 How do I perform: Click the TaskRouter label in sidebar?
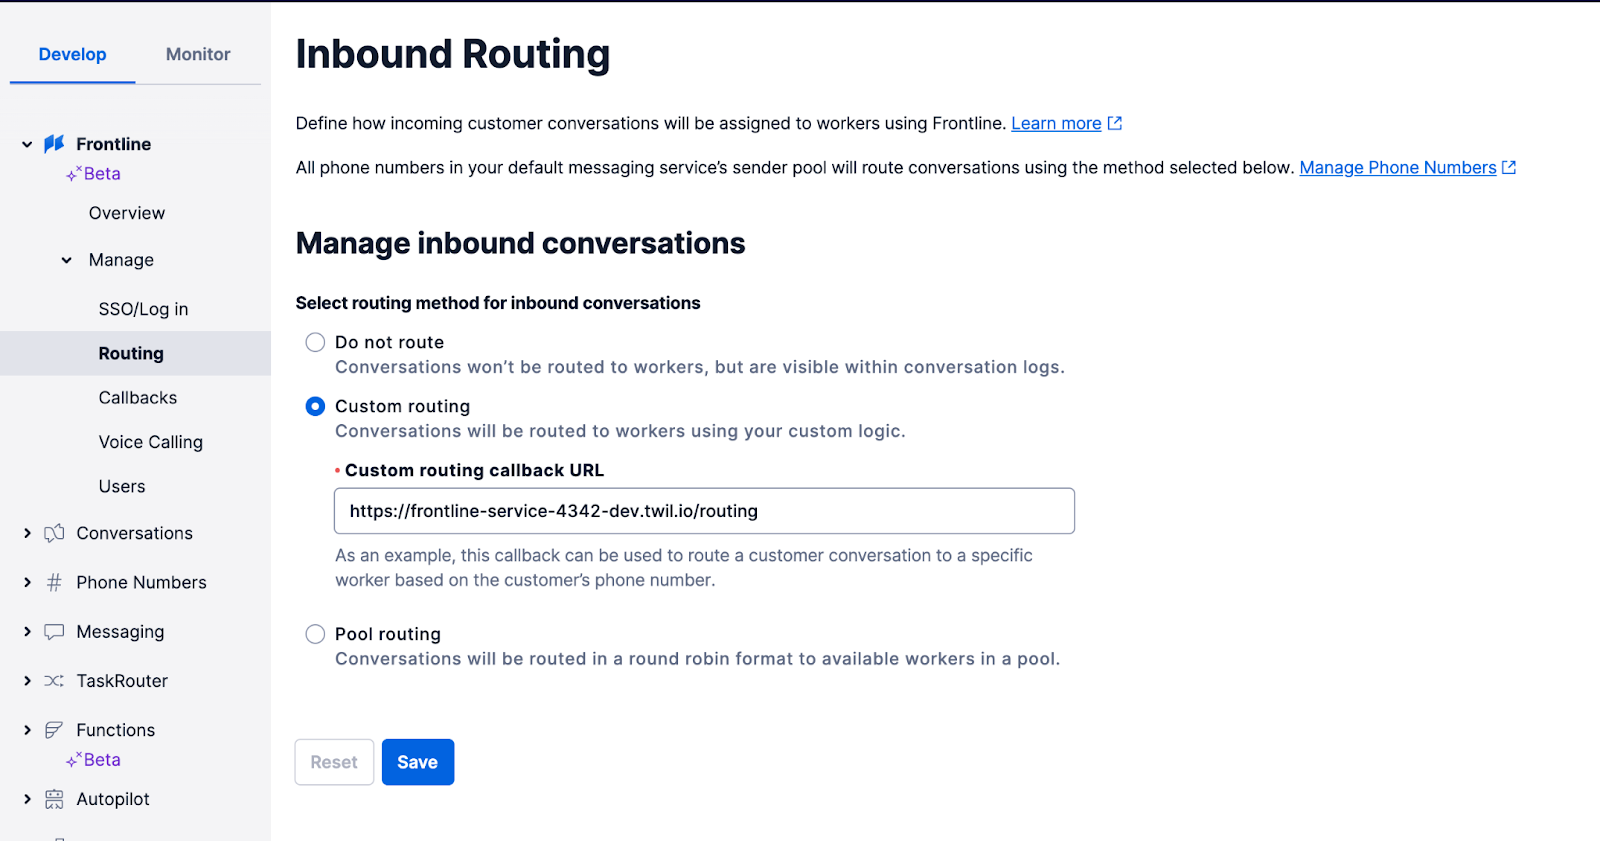point(122,681)
